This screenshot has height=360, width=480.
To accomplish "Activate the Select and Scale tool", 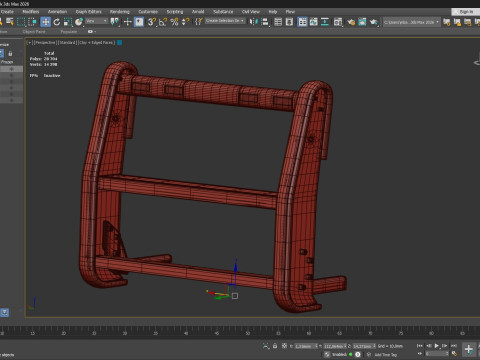I will (68, 22).
